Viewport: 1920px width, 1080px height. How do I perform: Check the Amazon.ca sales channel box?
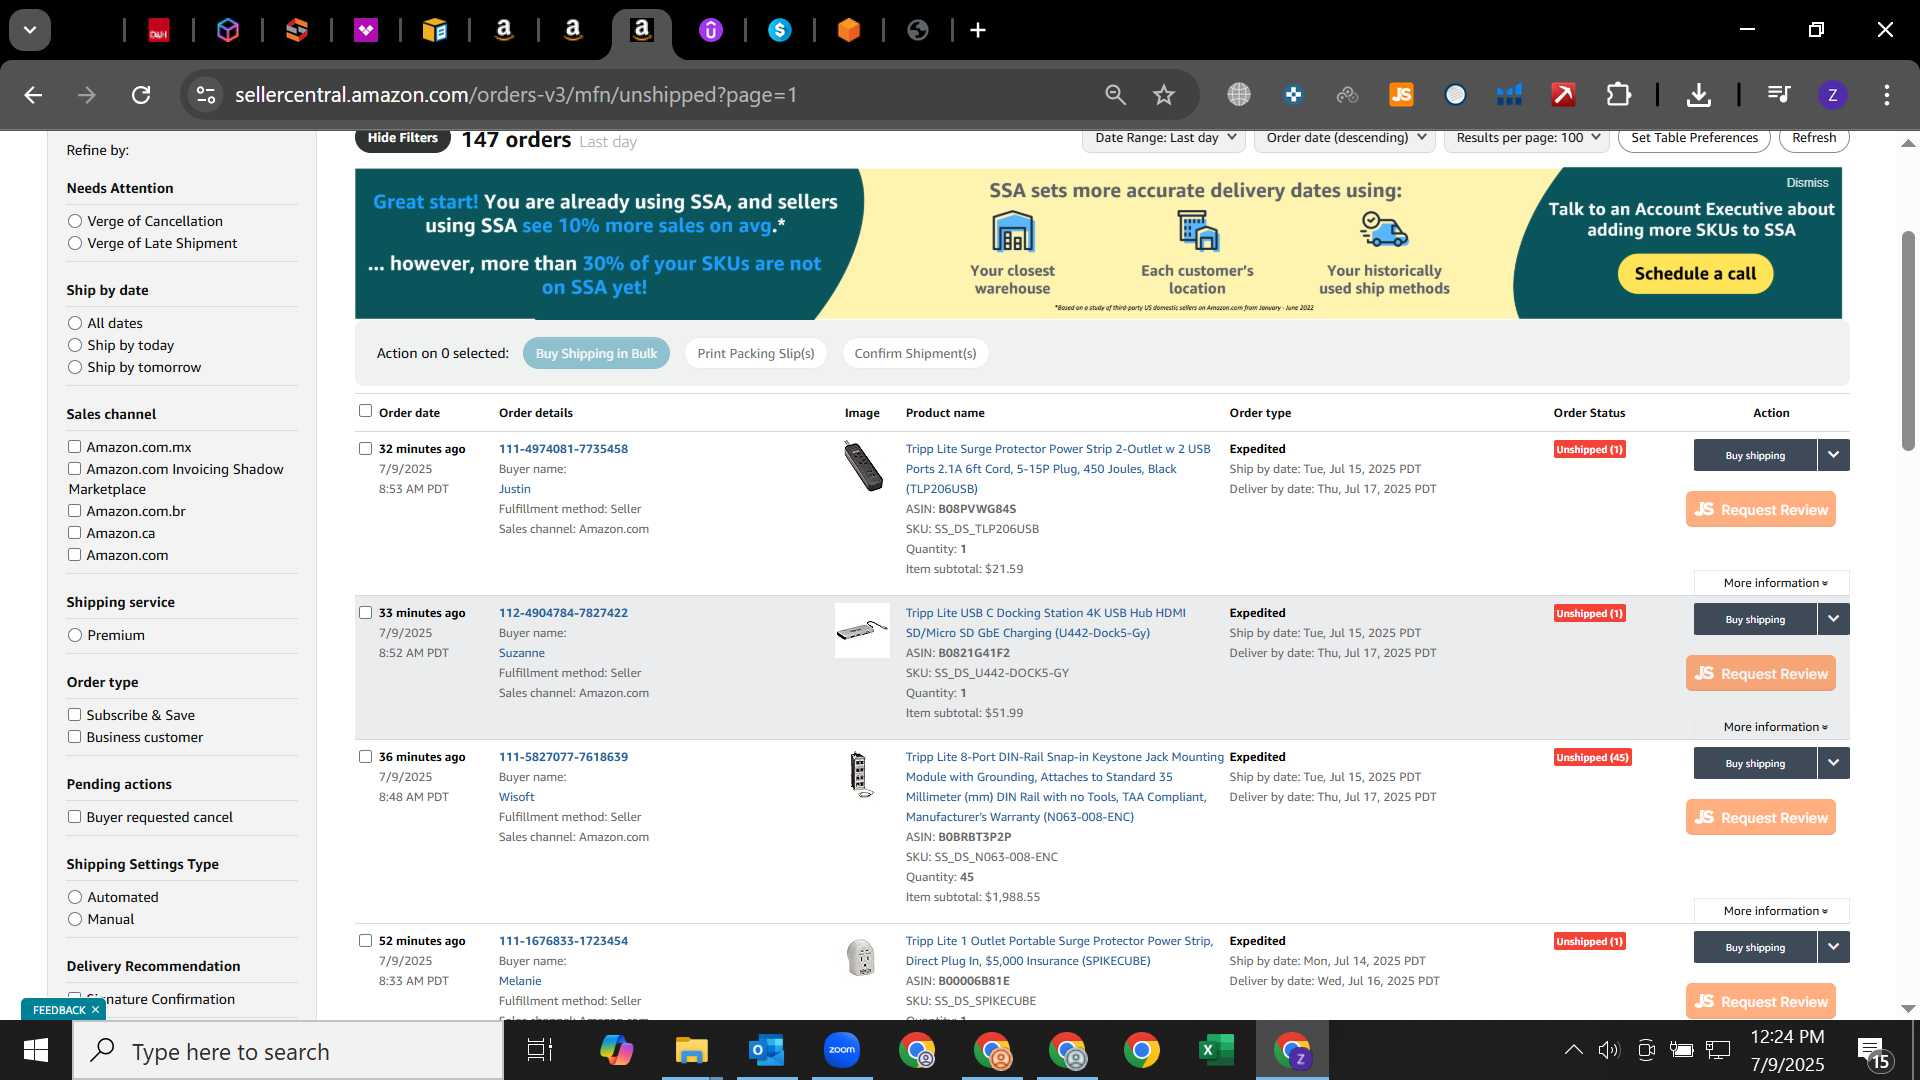[x=74, y=533]
